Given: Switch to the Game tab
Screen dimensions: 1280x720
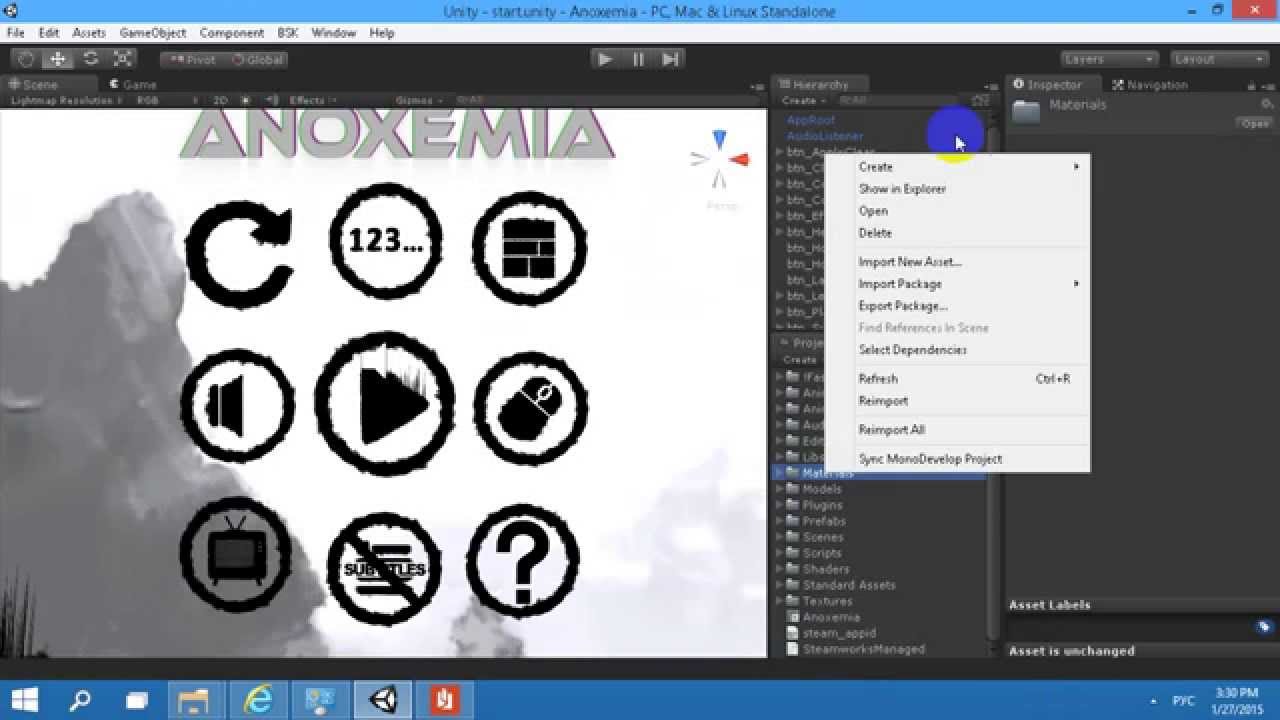Looking at the screenshot, I should click(x=133, y=85).
